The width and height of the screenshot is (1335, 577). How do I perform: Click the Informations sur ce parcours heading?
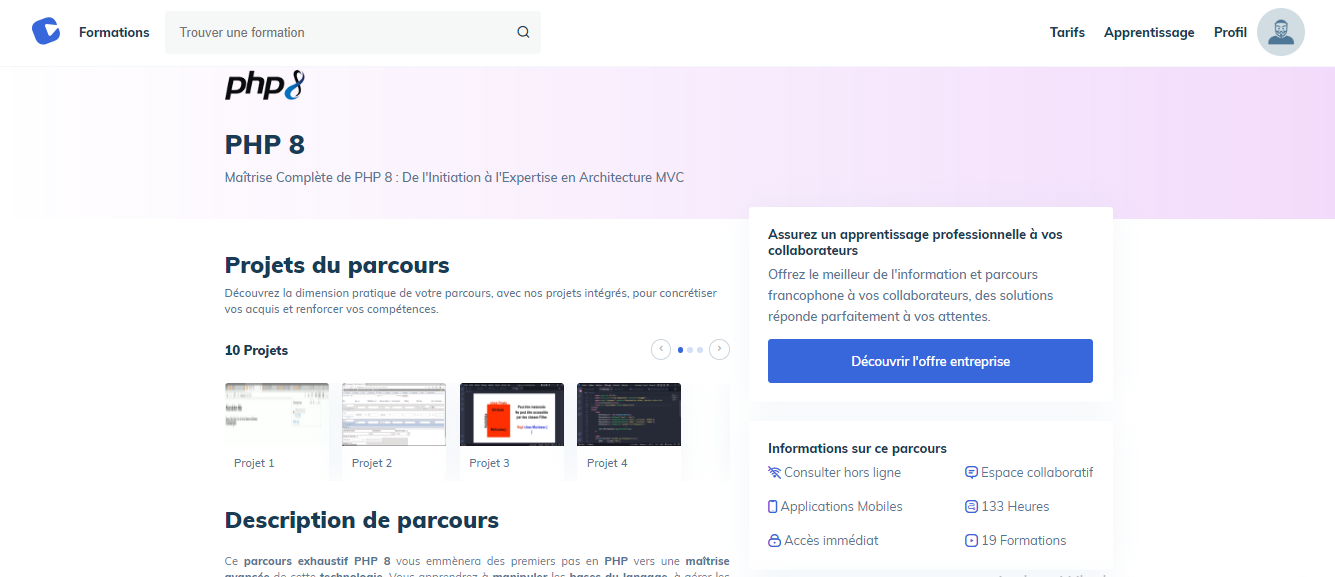coord(857,448)
